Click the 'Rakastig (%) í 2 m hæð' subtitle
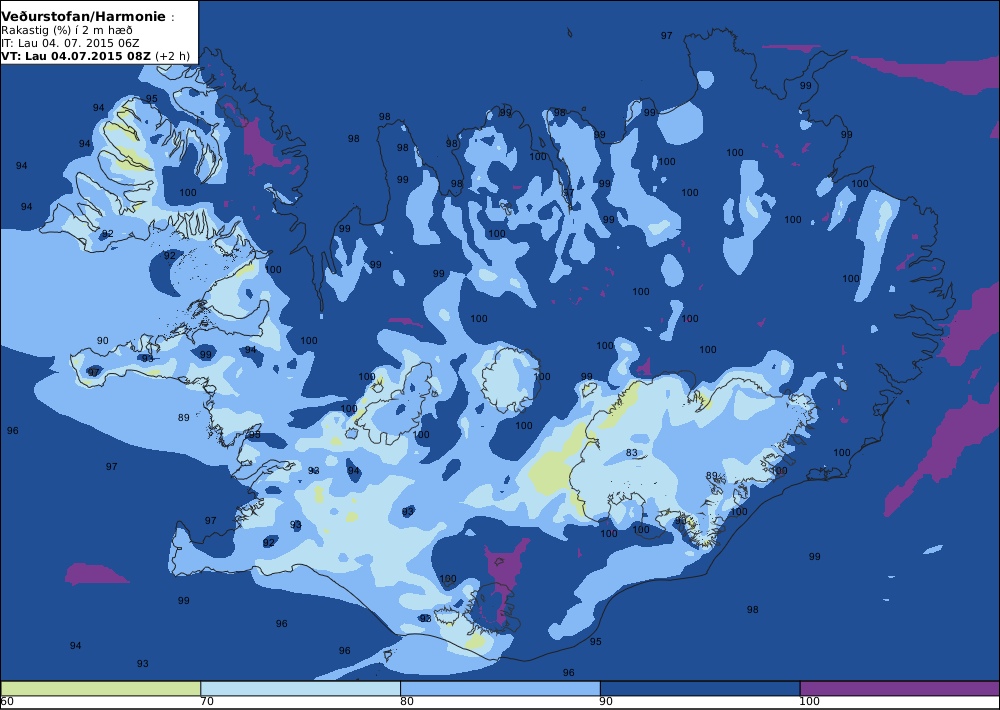 coord(67,30)
